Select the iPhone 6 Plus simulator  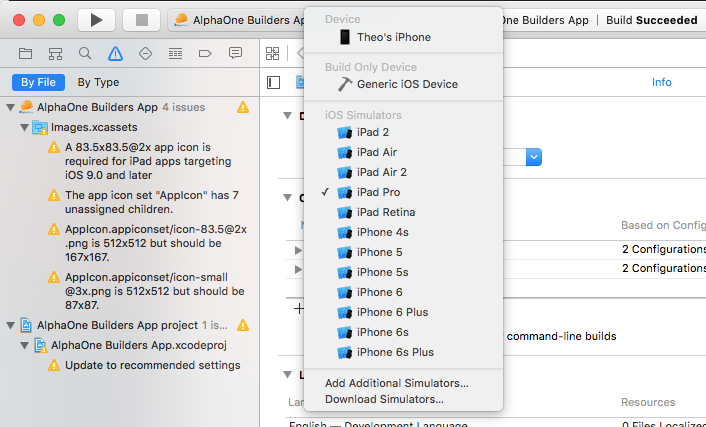[x=403, y=312]
